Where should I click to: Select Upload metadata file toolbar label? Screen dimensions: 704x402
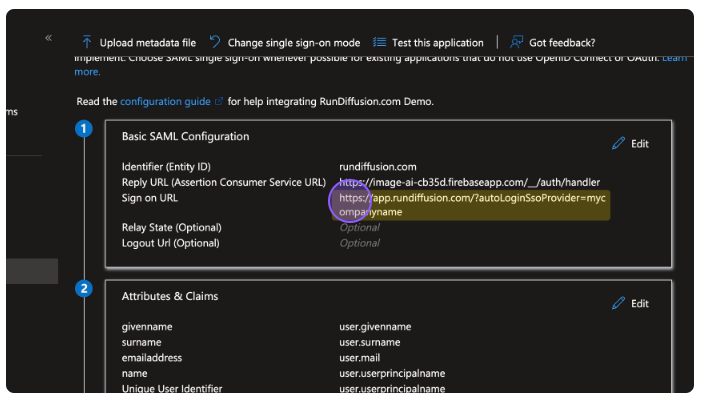coord(148,43)
